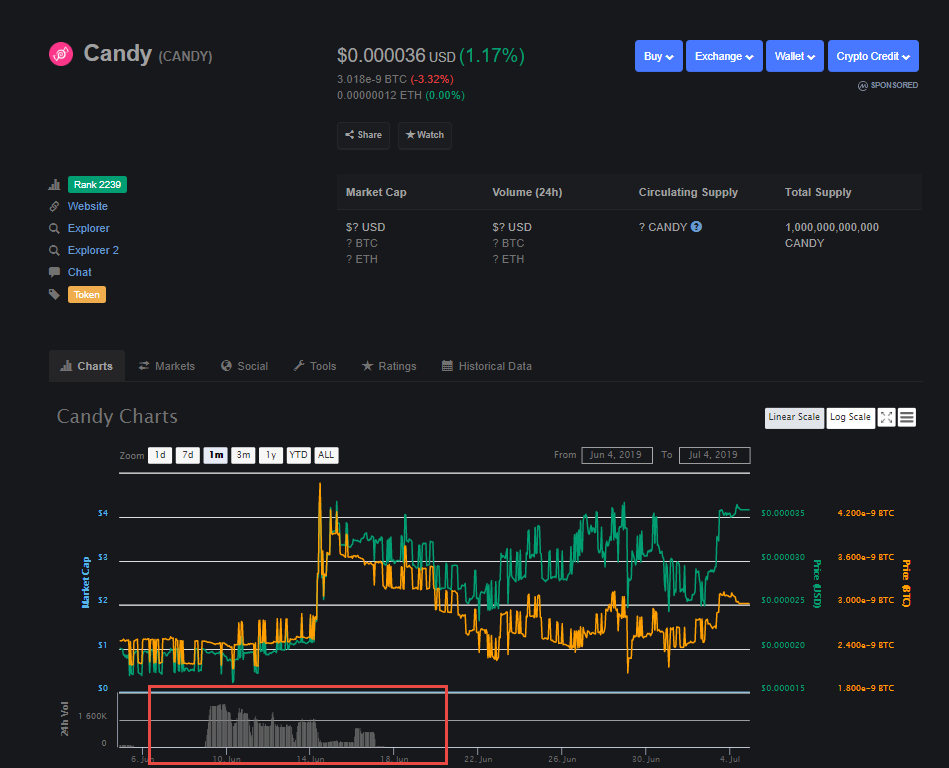The height and width of the screenshot is (768, 949).
Task: Open the Historical Data tab
Action: (486, 366)
